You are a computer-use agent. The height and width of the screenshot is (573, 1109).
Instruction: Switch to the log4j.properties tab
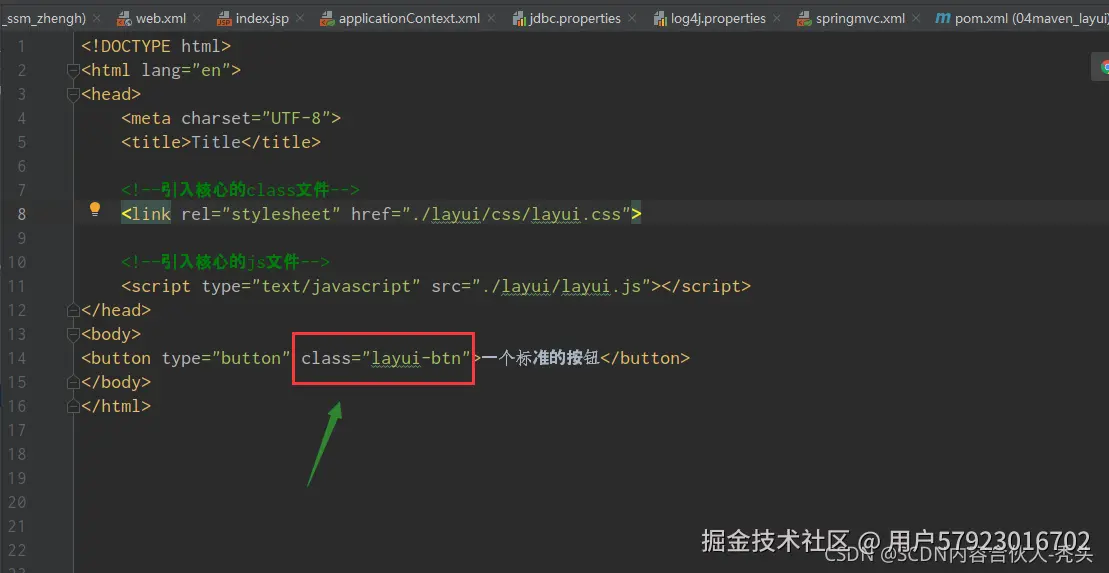click(718, 18)
